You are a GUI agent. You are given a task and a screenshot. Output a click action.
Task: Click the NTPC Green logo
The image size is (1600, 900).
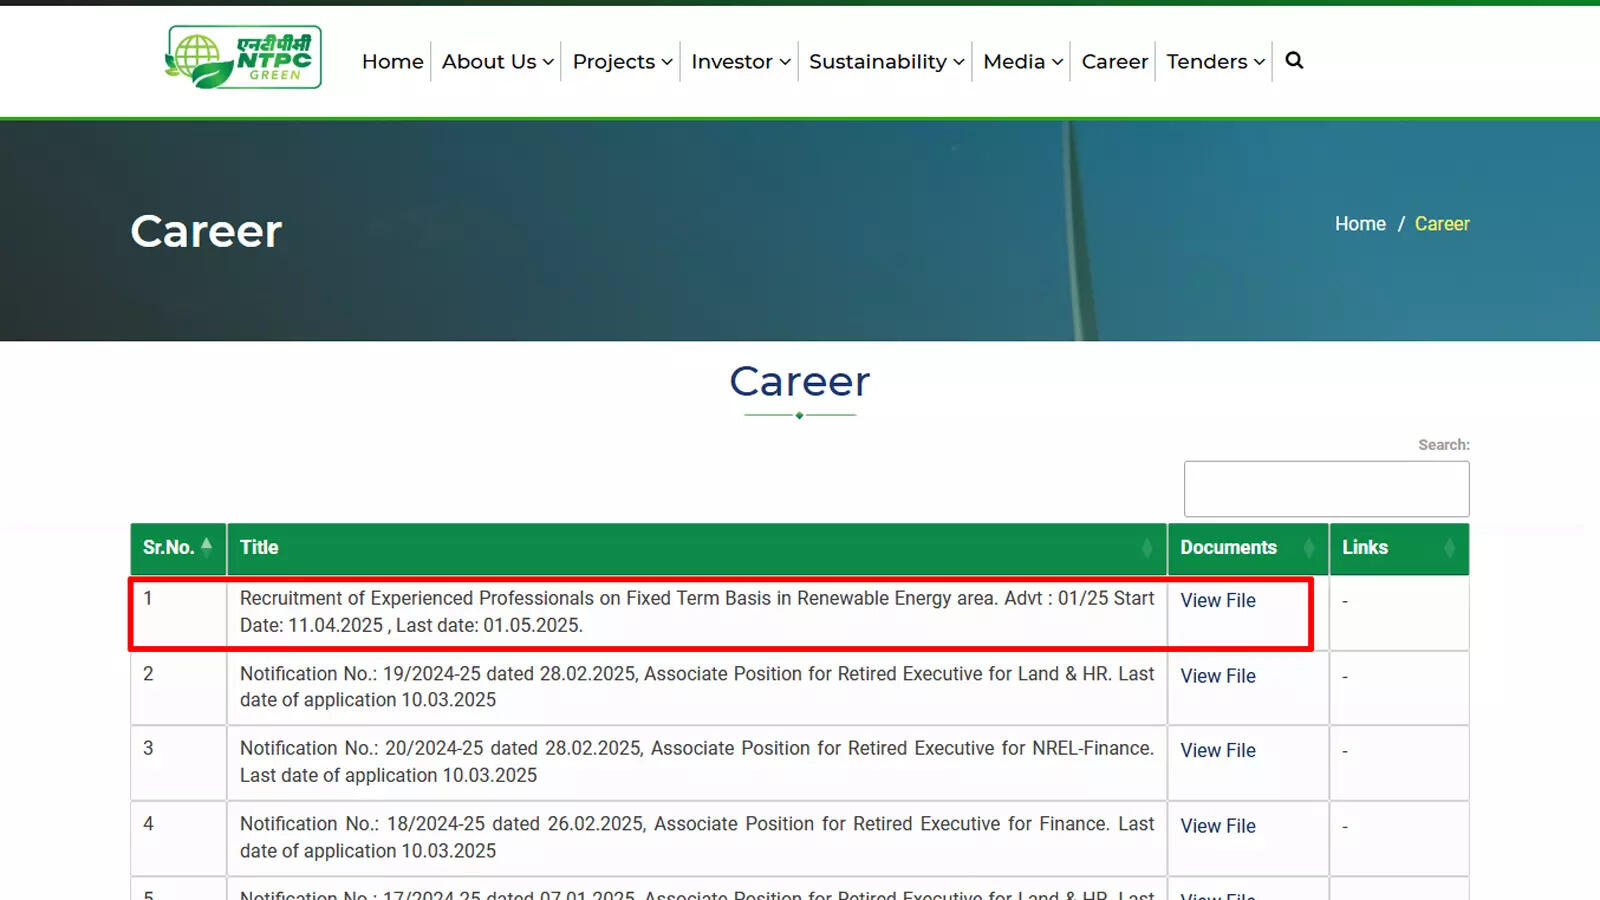point(243,57)
